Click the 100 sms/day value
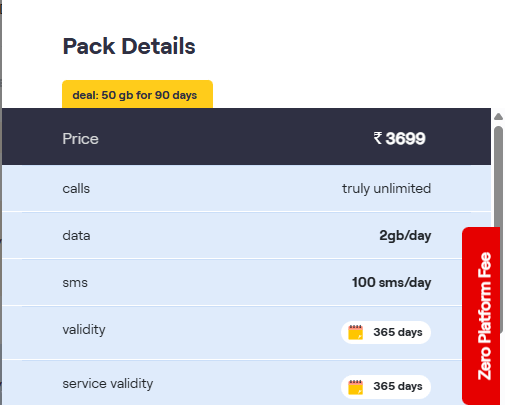 click(x=391, y=283)
